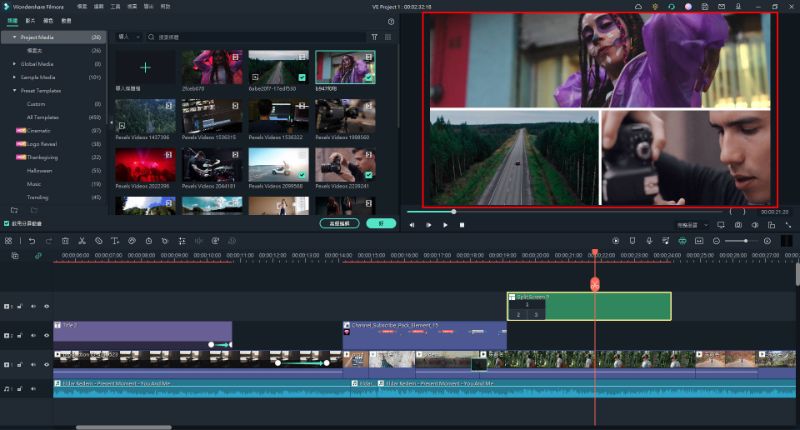Mute the main video track speaker
Image resolution: width=800 pixels, height=430 pixels.
pyautogui.click(x=33, y=365)
